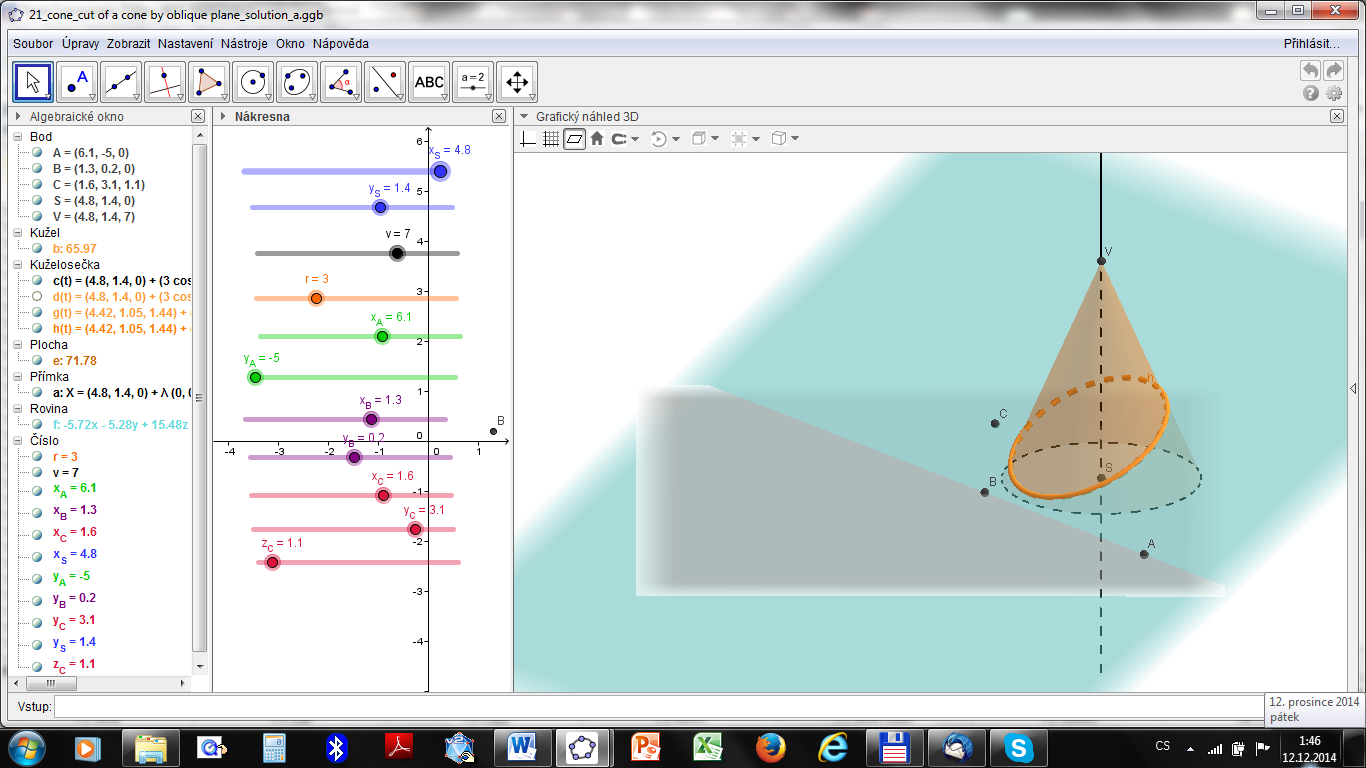Toggle visibility of point V in algebra list
The image size is (1366, 768).
(x=37, y=217)
